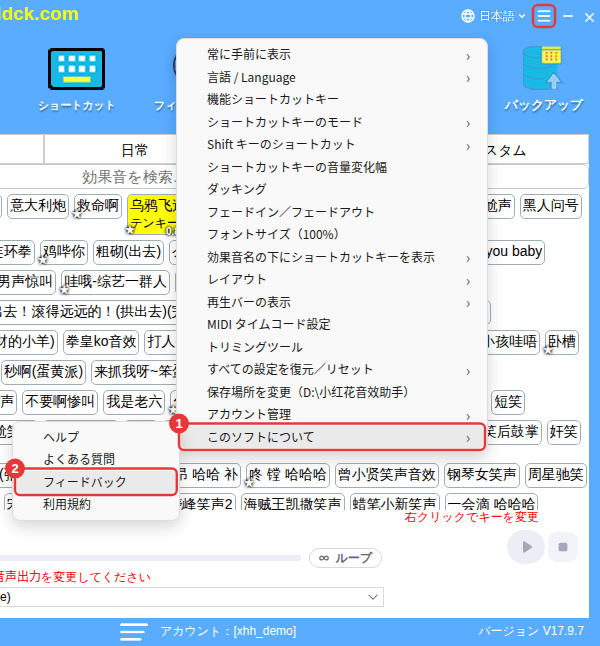
Task: Play the 不要啊惨叫 sound effect
Action: pyautogui.click(x=60, y=402)
